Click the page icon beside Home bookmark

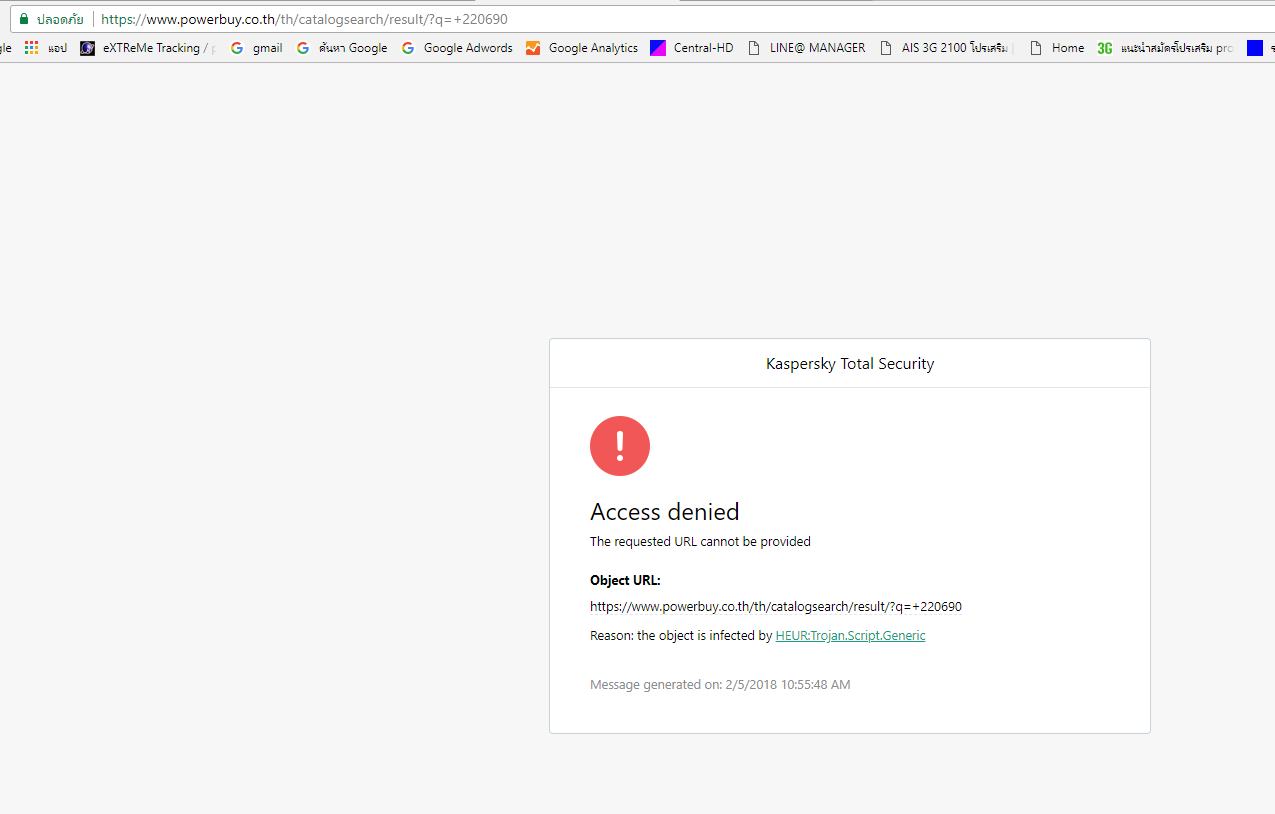tap(1036, 48)
